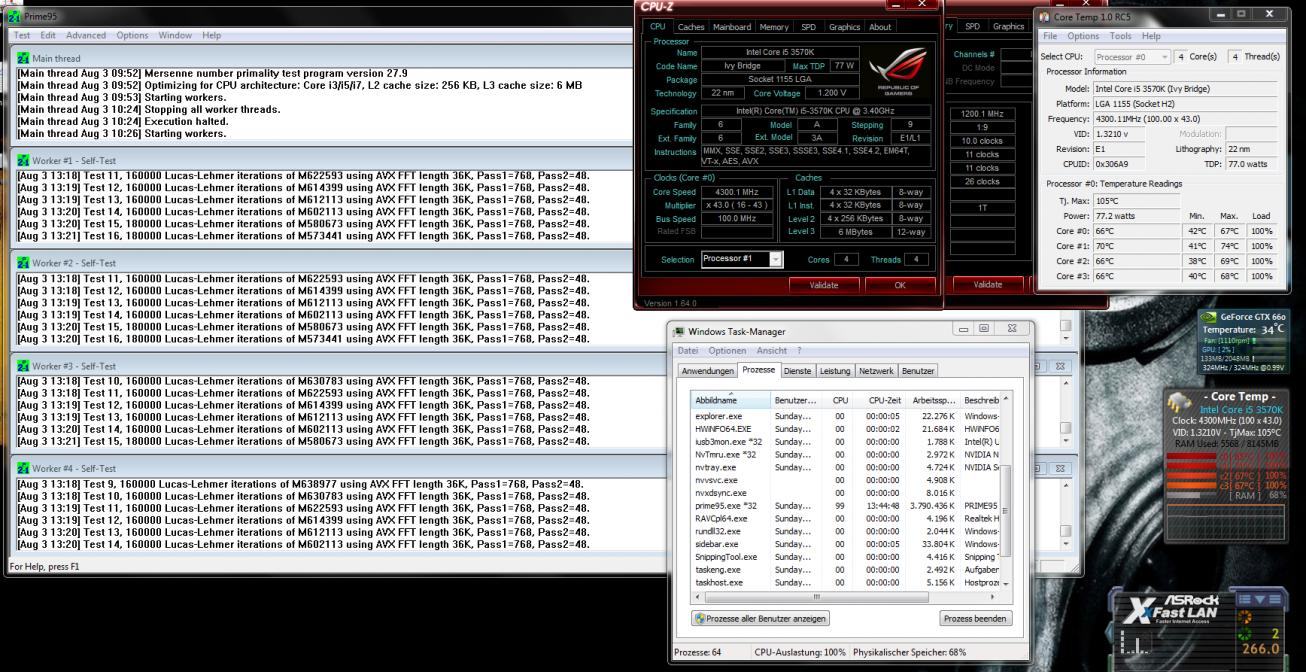Open the Edit menu in Prime95
Image resolution: width=1306 pixels, height=672 pixels.
(47, 35)
